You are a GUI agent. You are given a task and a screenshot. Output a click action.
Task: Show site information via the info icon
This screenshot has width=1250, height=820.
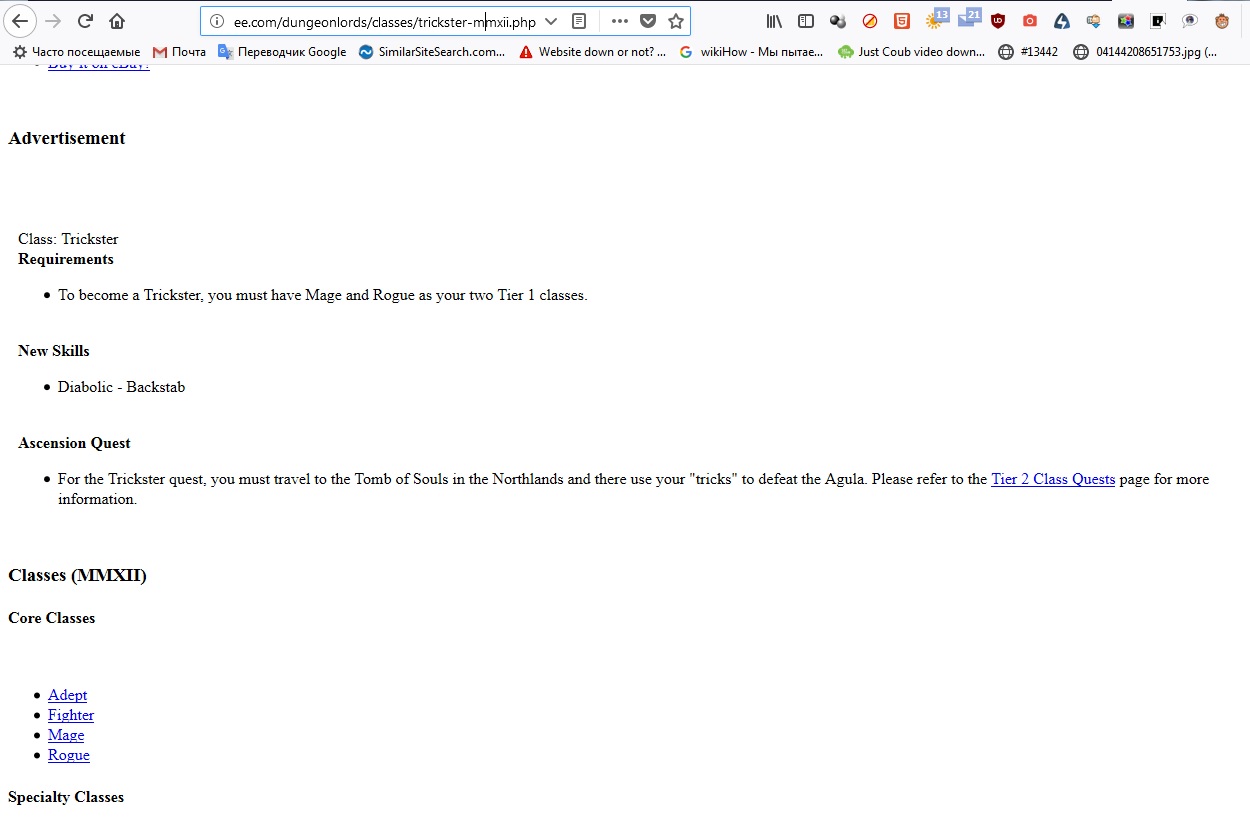click(216, 21)
